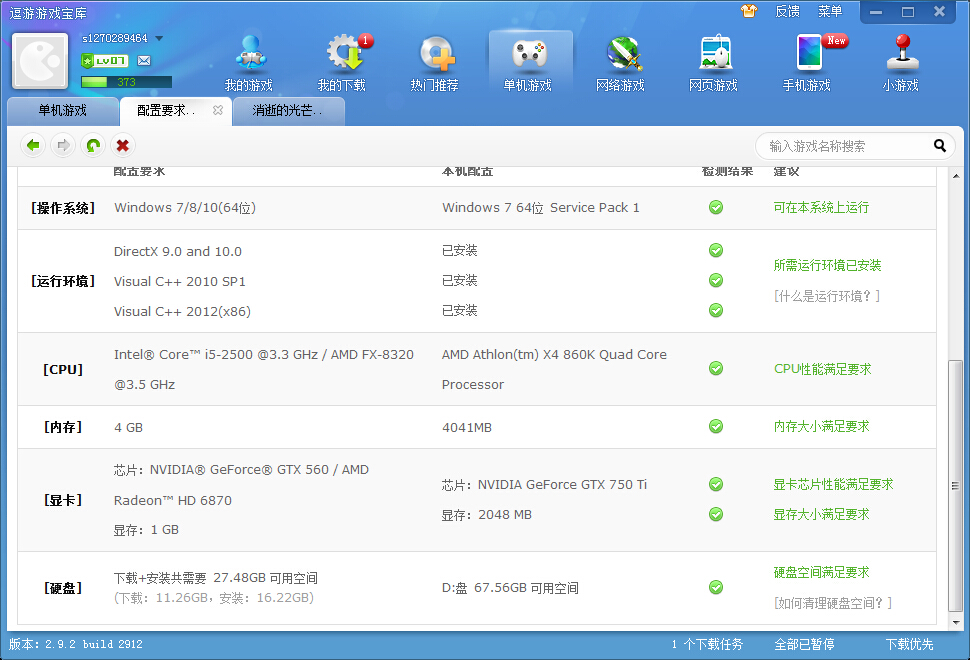Click the green check for Visual C++ 2010 SP1
Image resolution: width=970 pixels, height=660 pixels.
tap(716, 280)
